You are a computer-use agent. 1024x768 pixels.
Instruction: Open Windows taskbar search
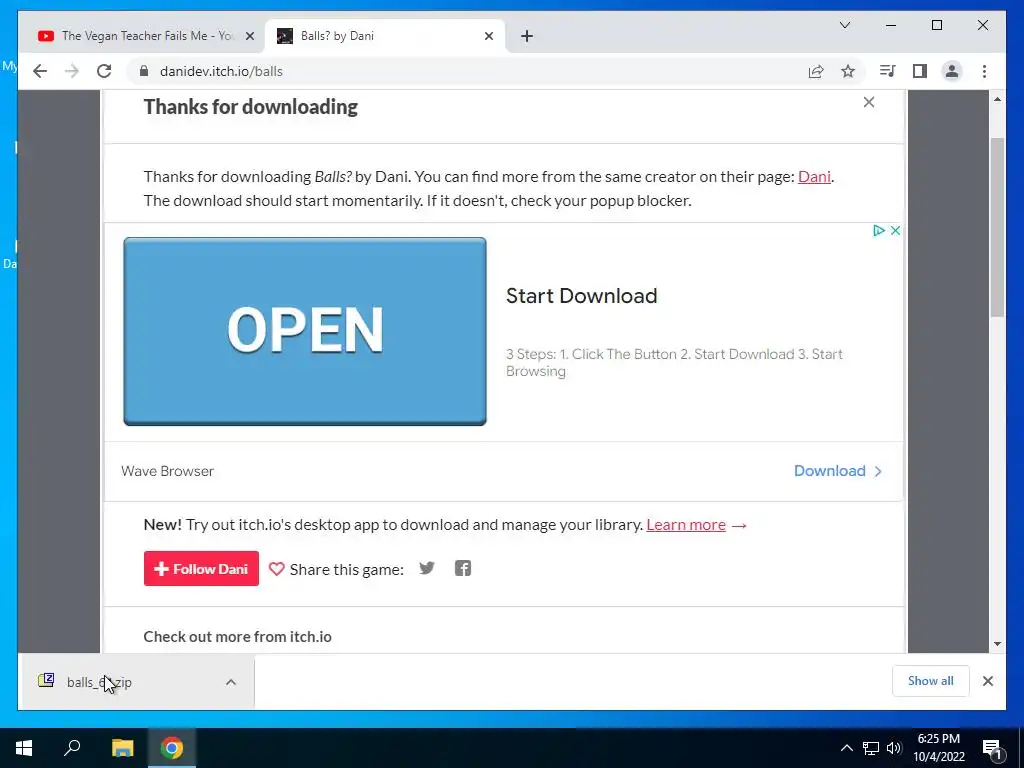(x=72, y=748)
